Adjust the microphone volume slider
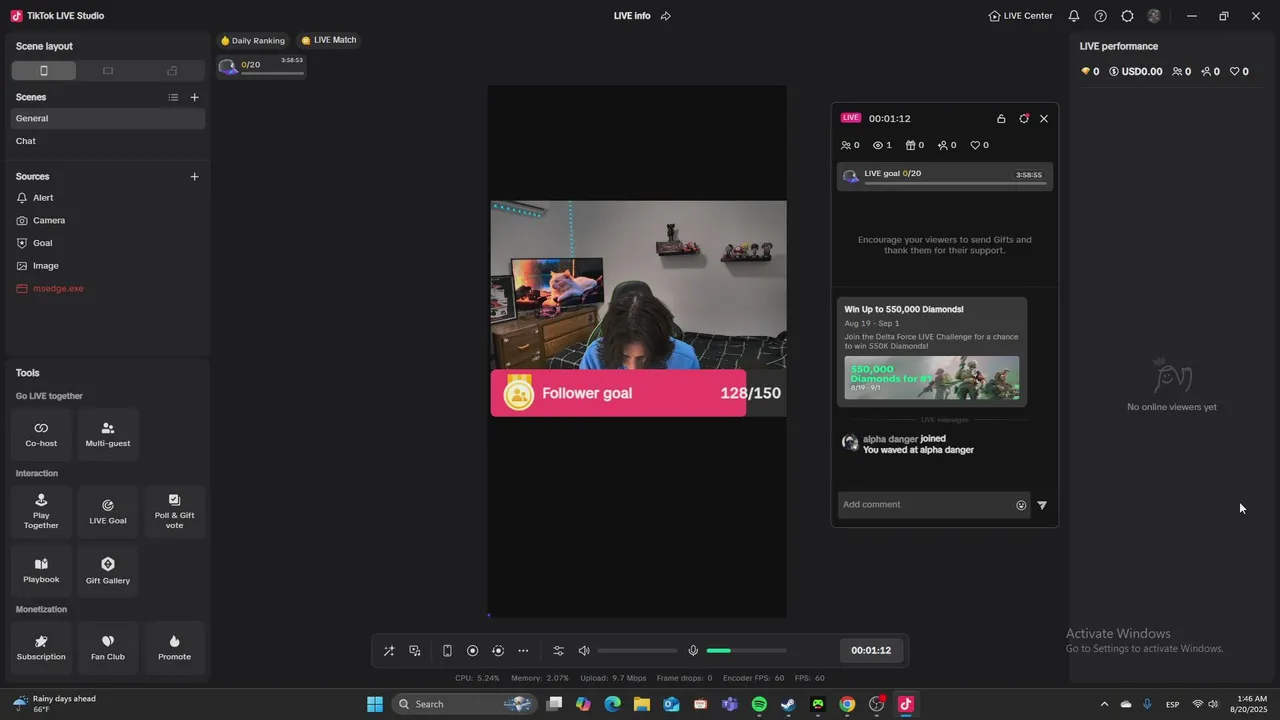This screenshot has width=1280, height=720. [x=746, y=651]
